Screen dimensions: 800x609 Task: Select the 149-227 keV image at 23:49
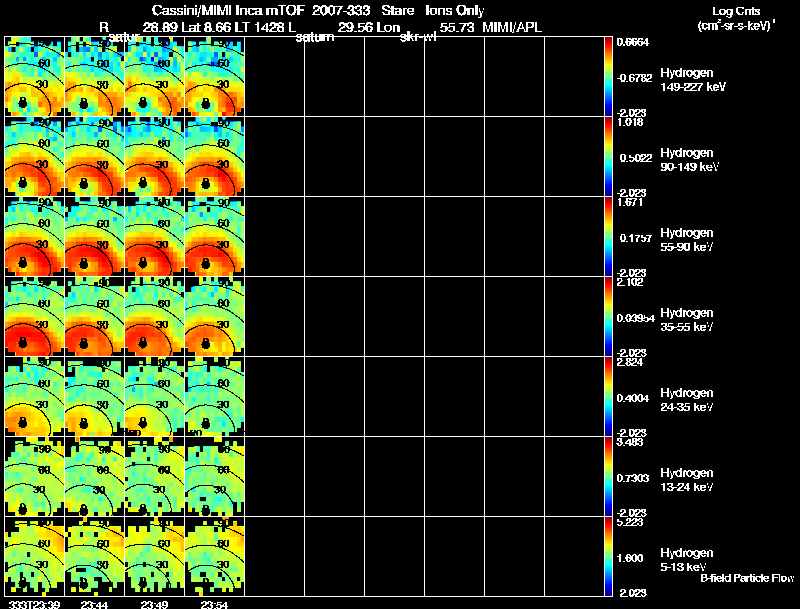(x=155, y=77)
